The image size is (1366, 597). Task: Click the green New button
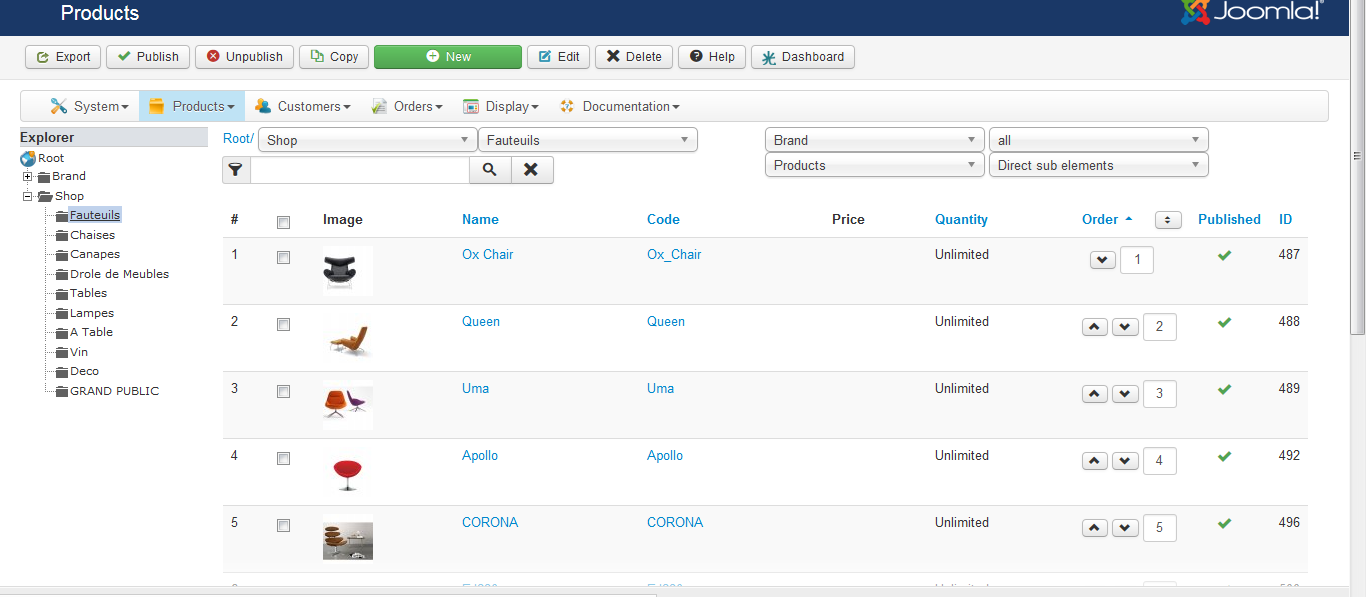pos(448,57)
